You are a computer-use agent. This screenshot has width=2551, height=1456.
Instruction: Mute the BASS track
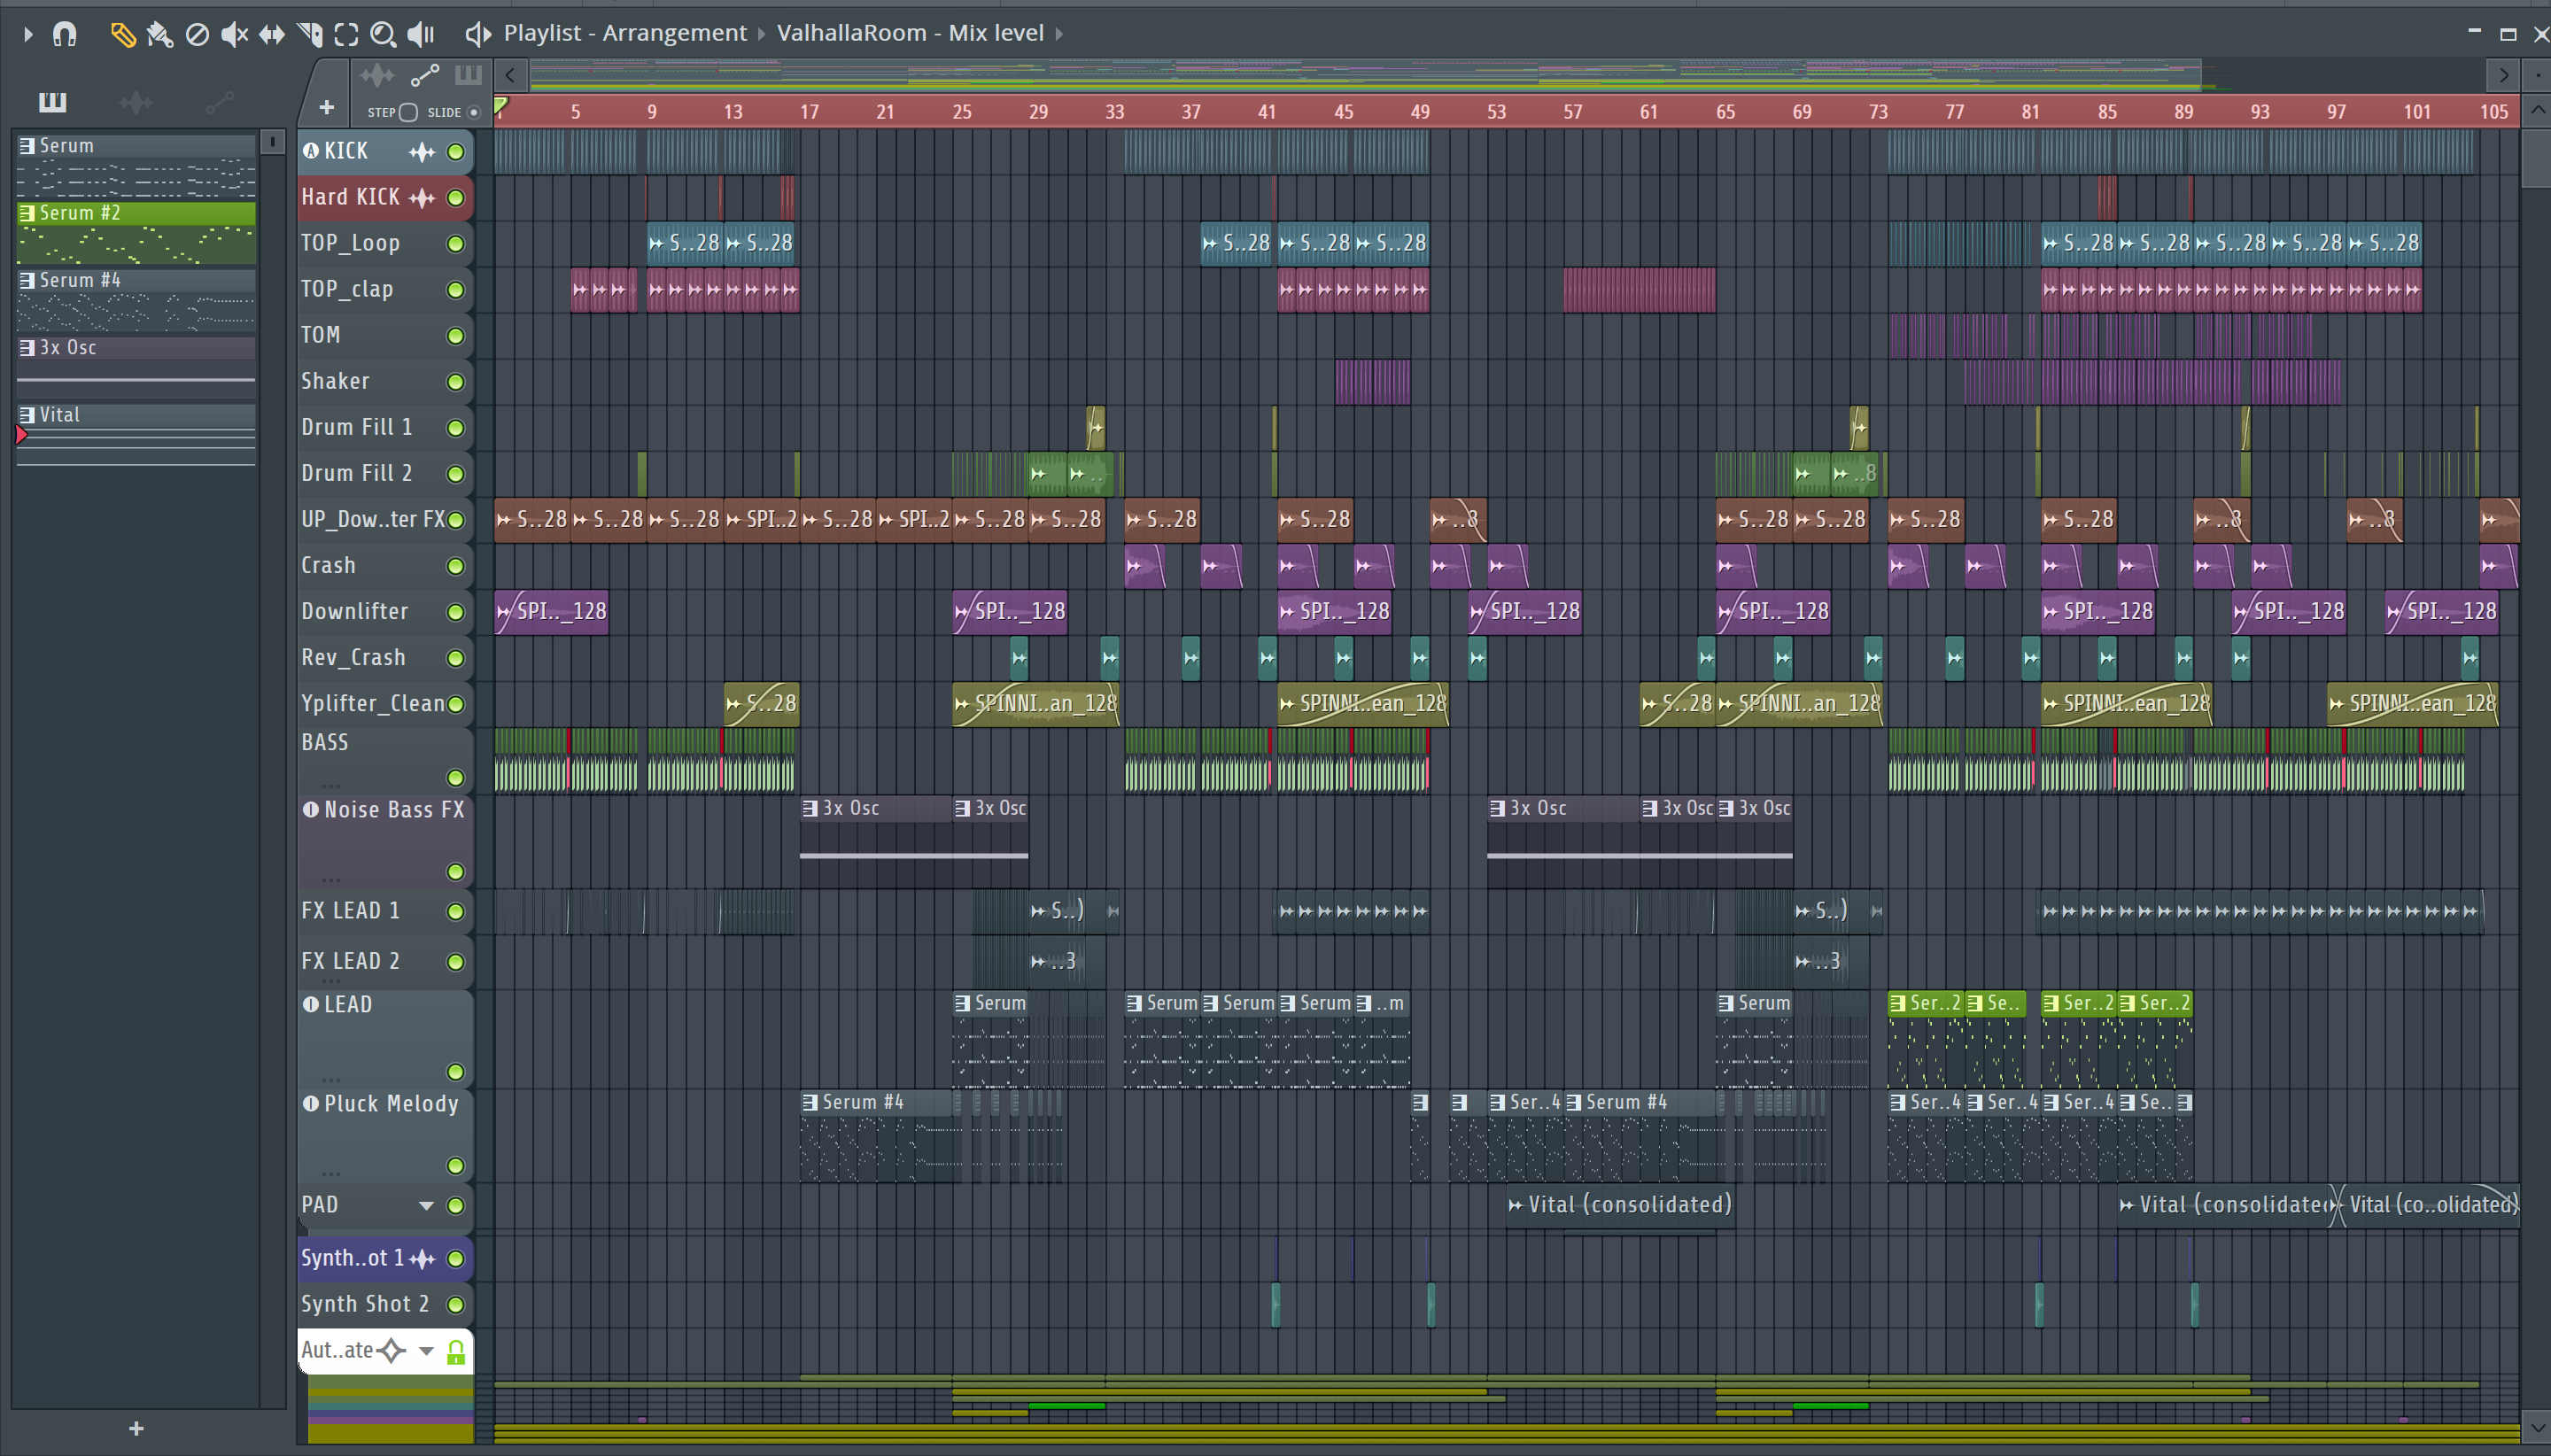point(456,778)
